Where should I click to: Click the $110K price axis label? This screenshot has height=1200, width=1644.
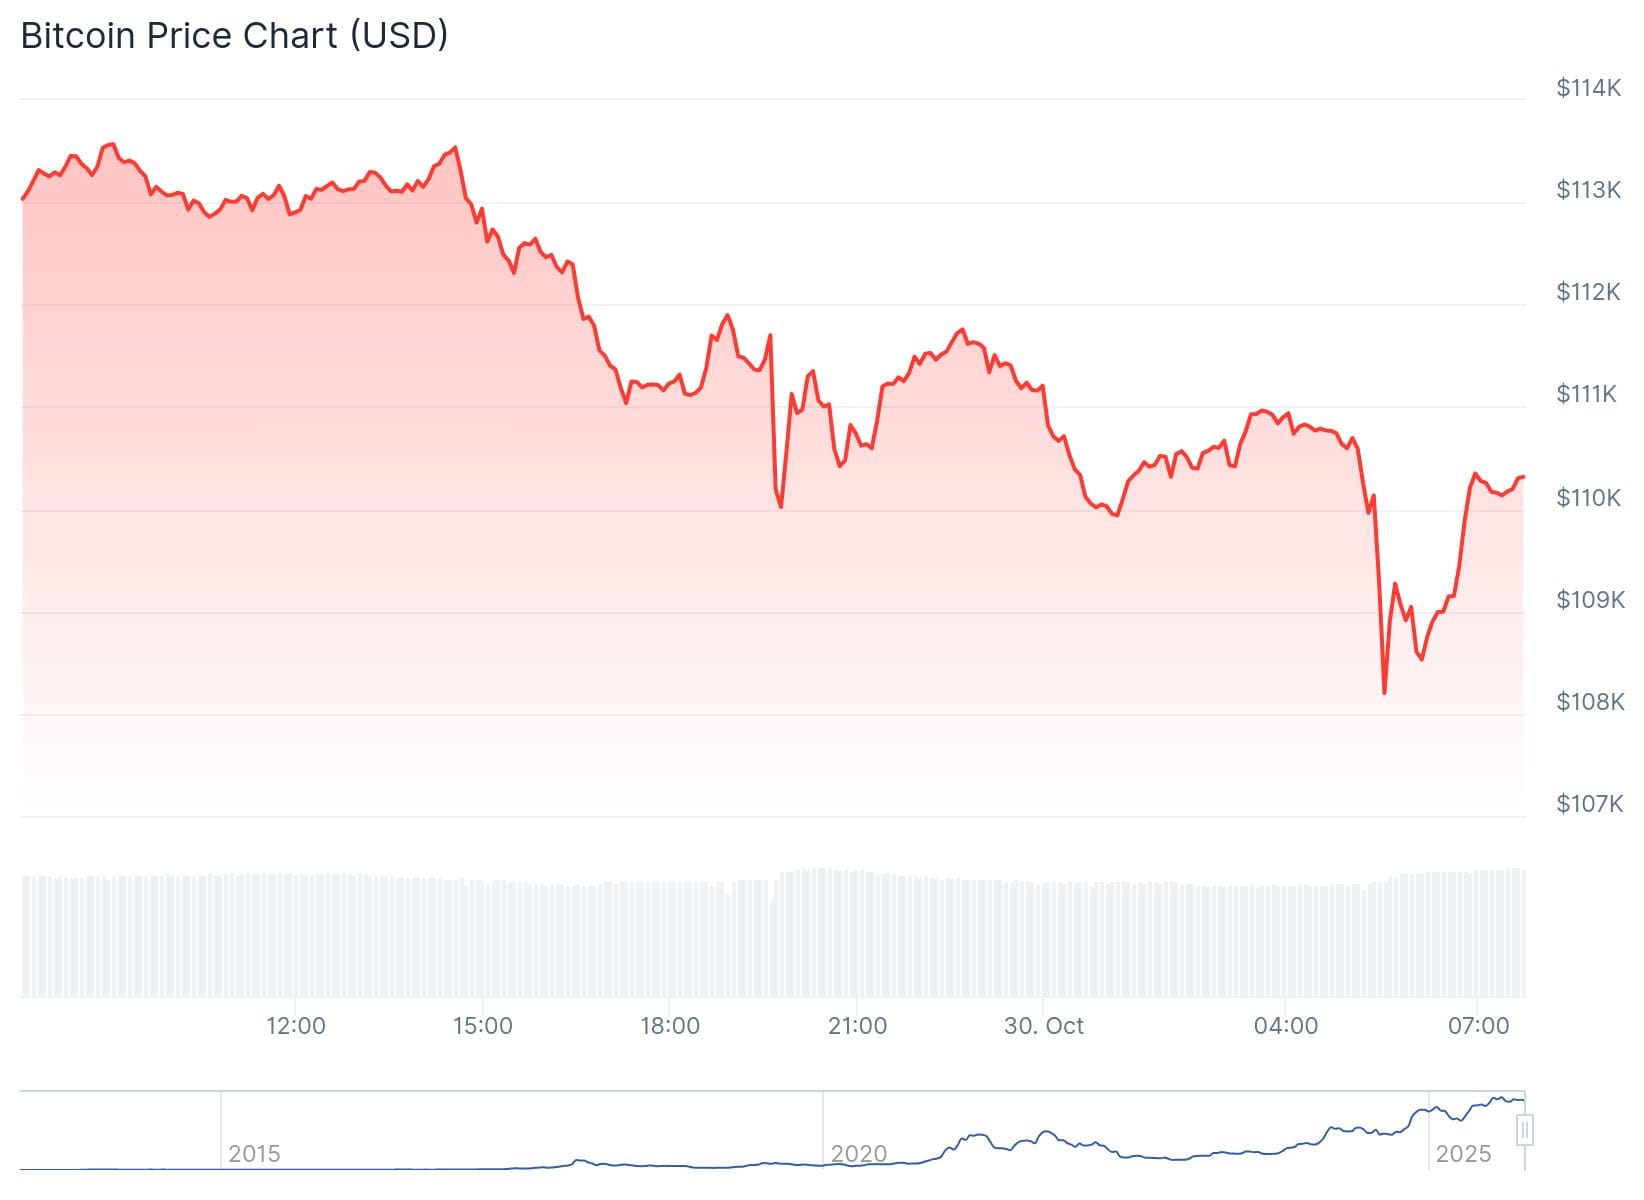[1588, 497]
